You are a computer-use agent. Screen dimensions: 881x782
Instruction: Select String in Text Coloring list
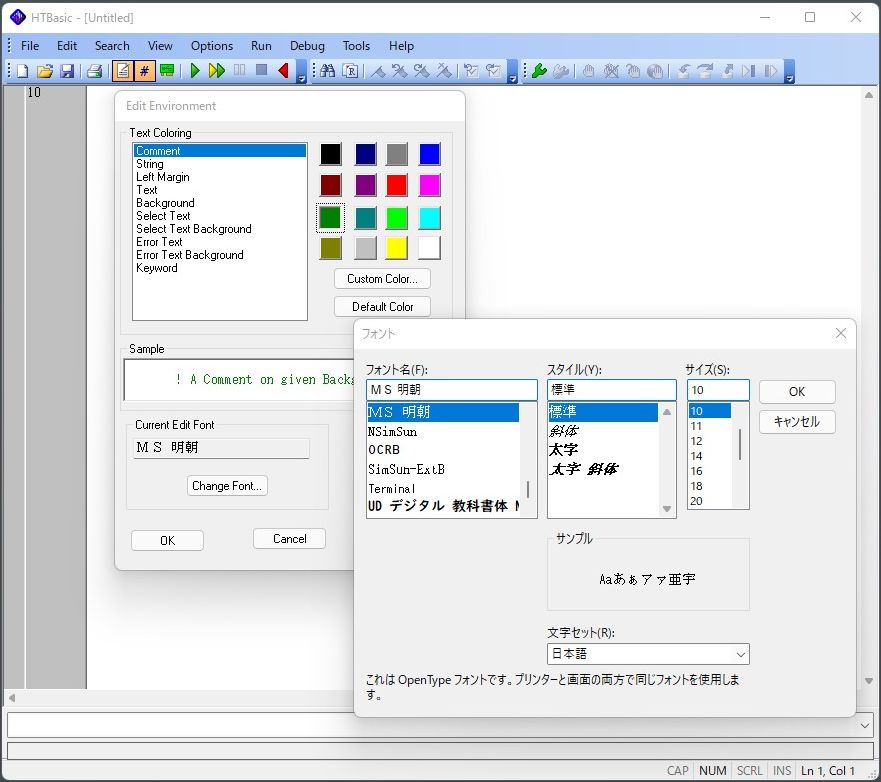(x=220, y=164)
